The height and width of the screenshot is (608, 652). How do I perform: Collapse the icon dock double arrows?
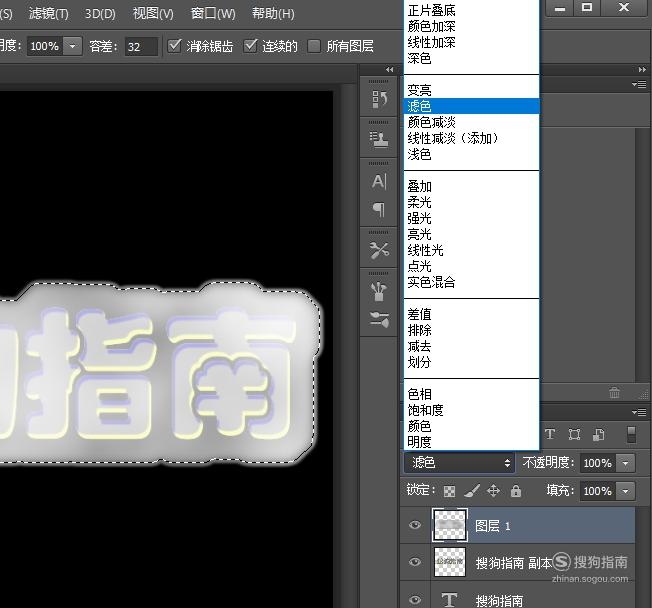click(390, 69)
